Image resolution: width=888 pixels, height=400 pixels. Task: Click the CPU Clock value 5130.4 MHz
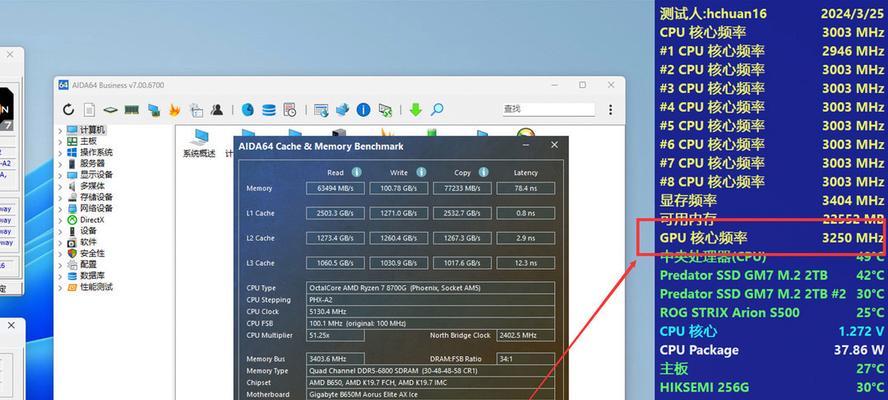point(430,312)
